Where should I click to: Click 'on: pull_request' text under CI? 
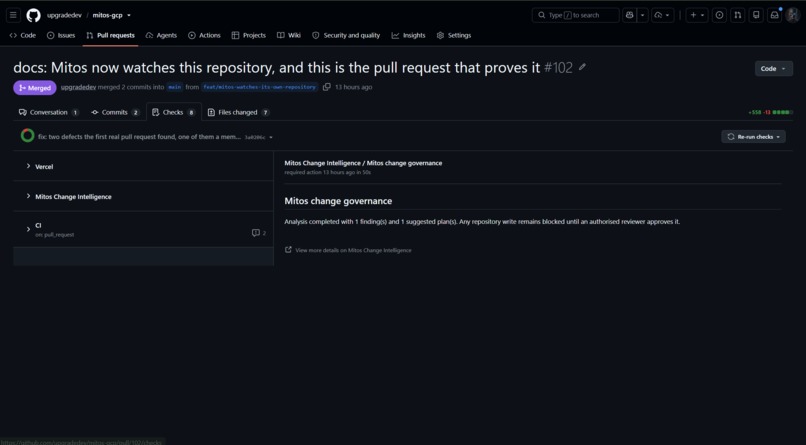tap(54, 235)
